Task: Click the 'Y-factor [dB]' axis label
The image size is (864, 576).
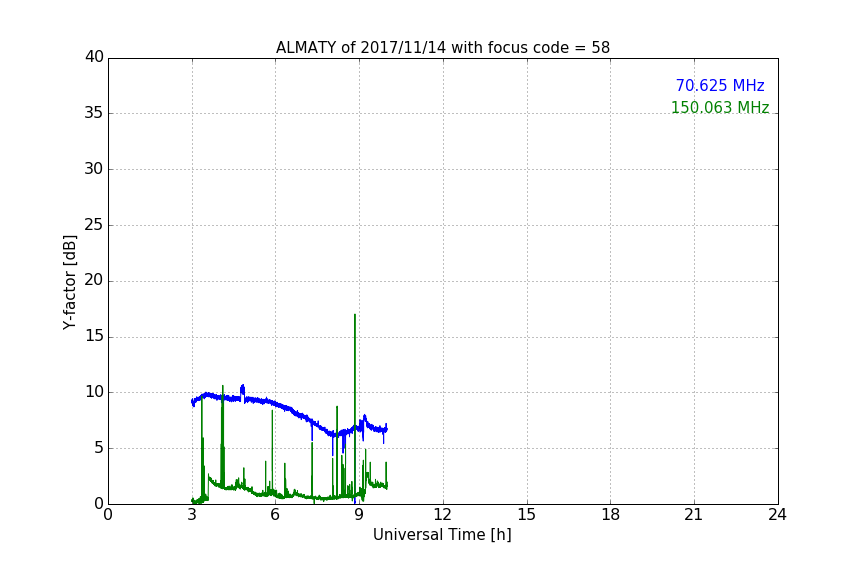Action: coord(70,282)
